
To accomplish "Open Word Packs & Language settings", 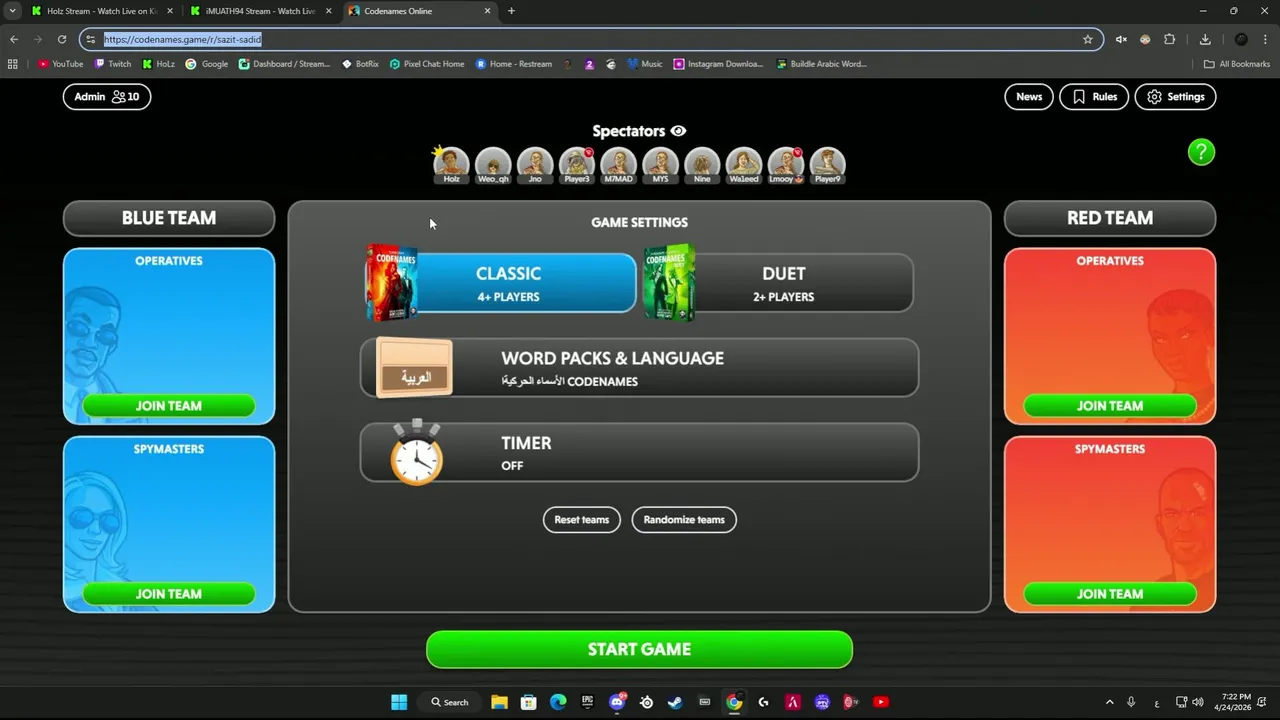I will [639, 368].
